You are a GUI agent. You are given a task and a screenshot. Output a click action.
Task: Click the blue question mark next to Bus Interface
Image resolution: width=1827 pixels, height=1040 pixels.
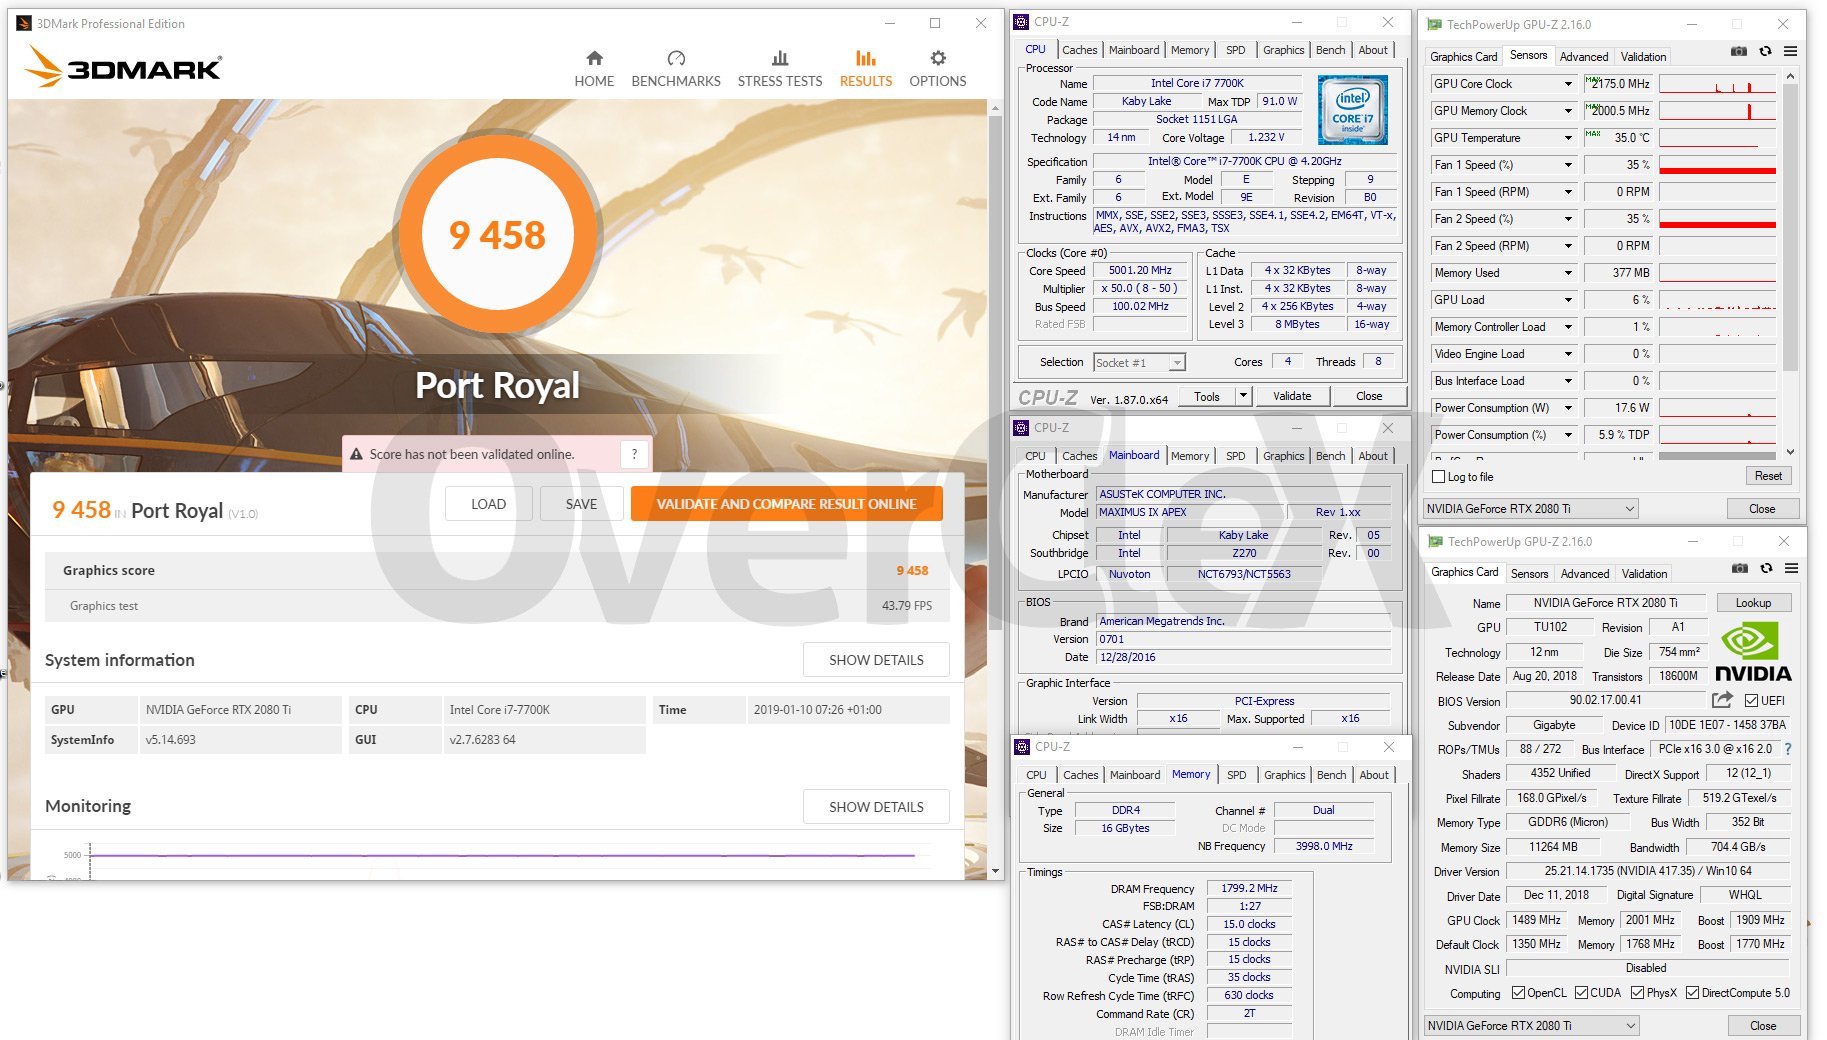click(x=1788, y=749)
